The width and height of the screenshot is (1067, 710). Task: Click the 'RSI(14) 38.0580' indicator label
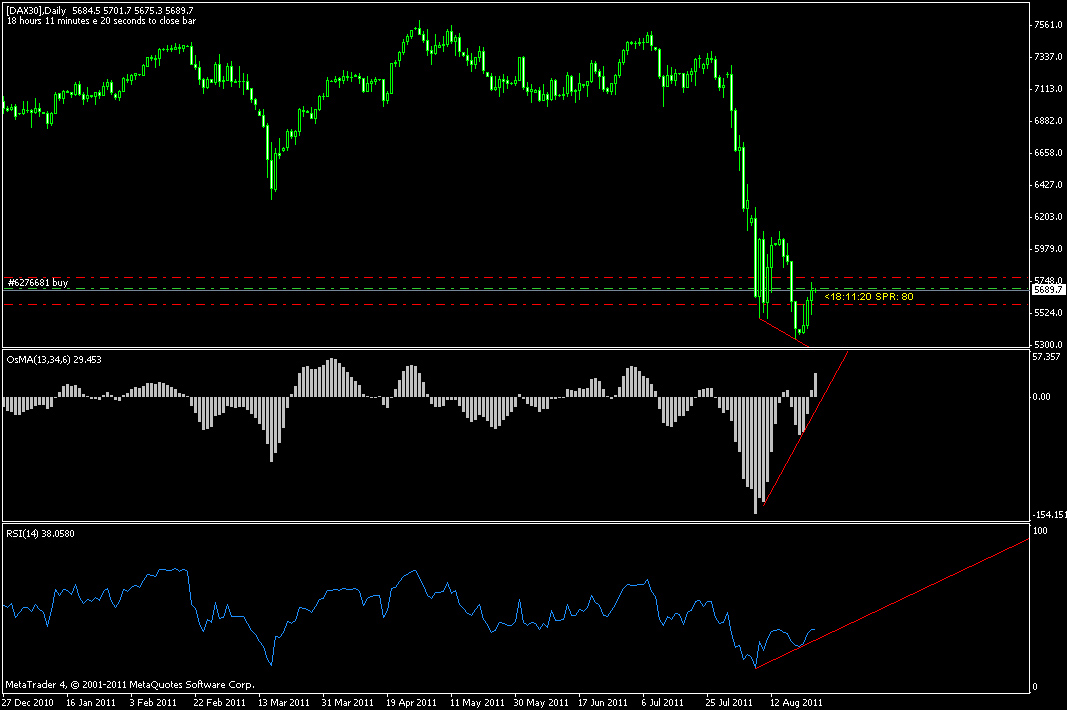(x=40, y=534)
